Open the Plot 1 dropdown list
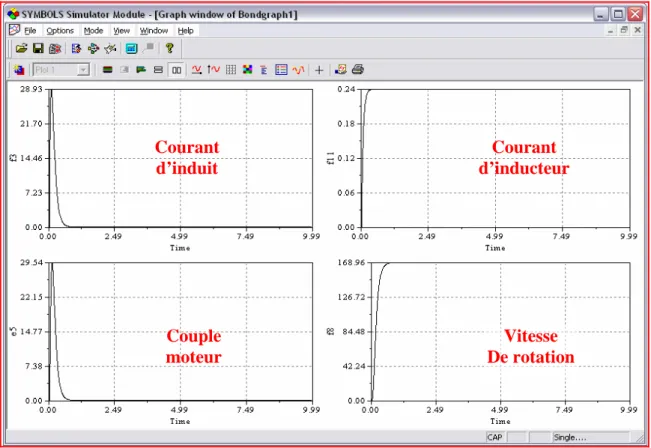Viewport: 651px width, 448px height. click(x=83, y=70)
